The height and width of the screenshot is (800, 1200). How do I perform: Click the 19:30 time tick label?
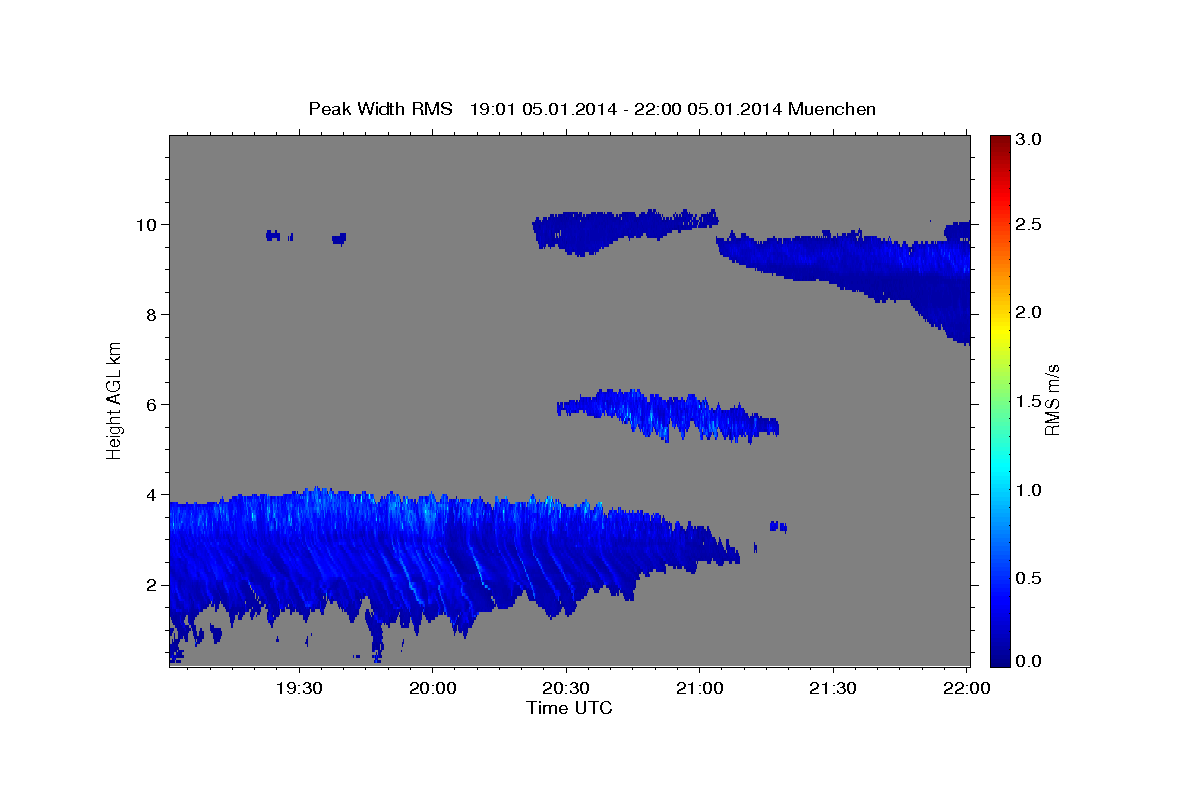point(299,688)
